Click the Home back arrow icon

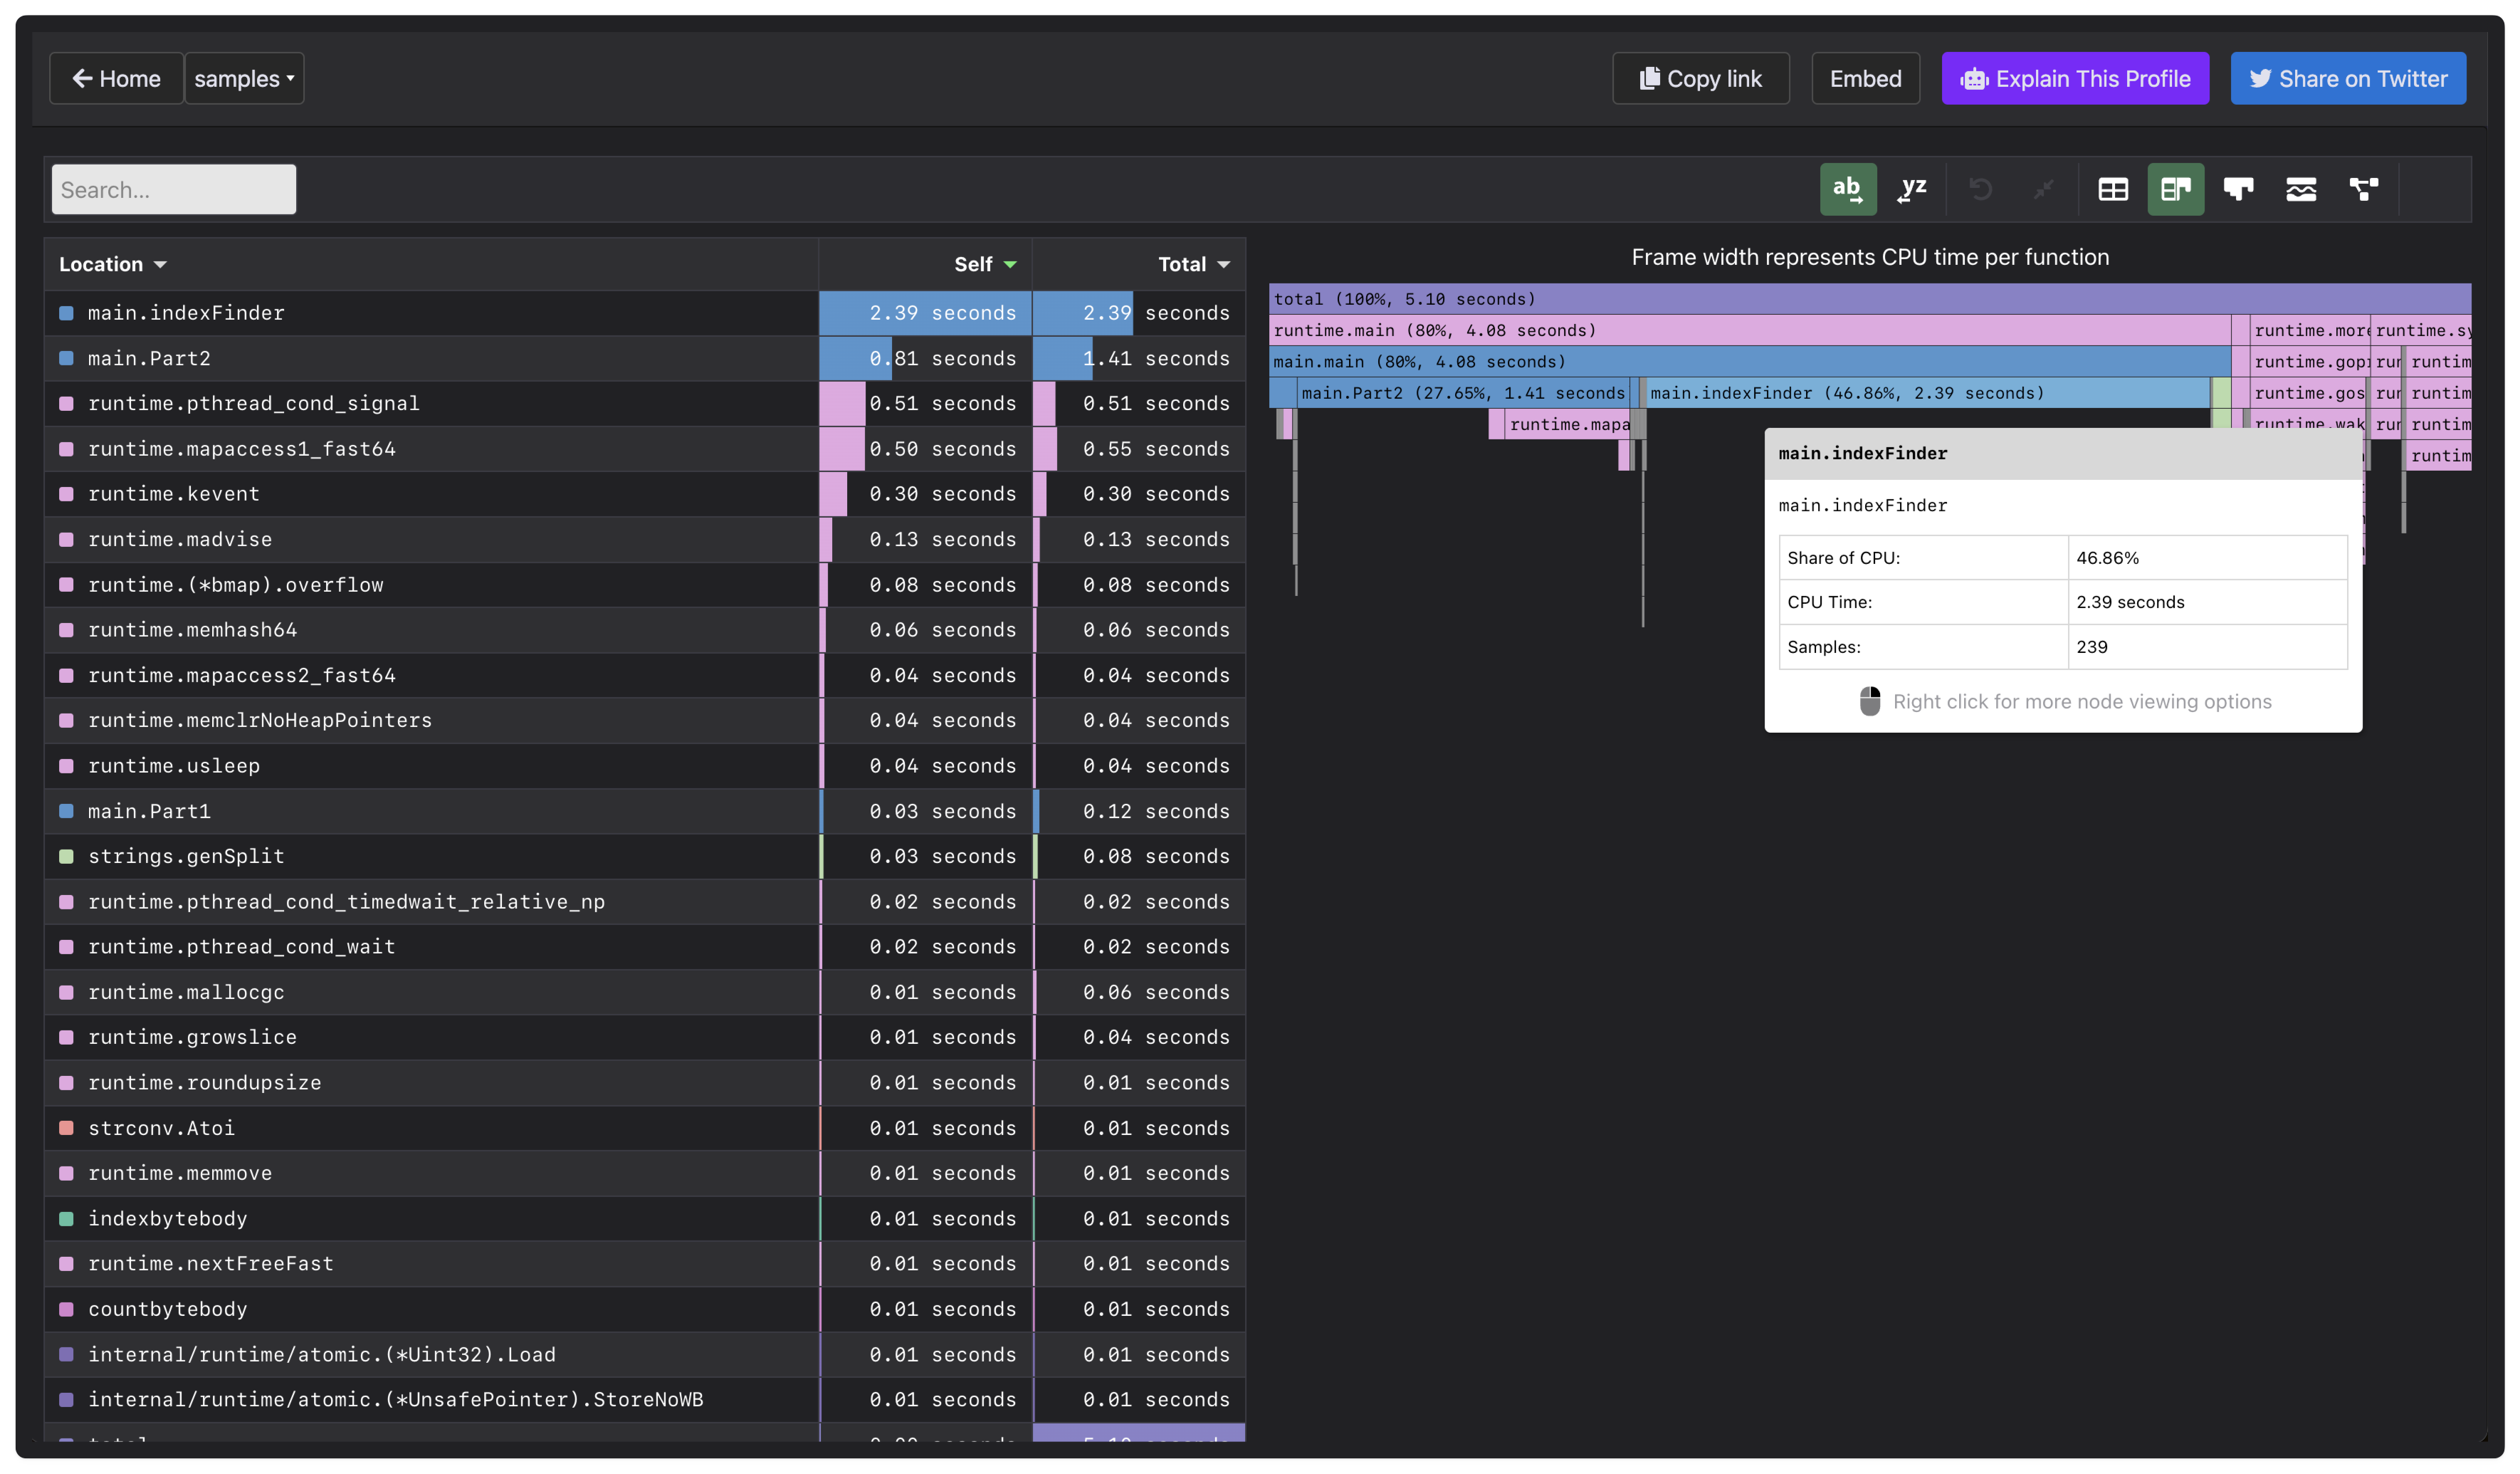pyautogui.click(x=82, y=78)
